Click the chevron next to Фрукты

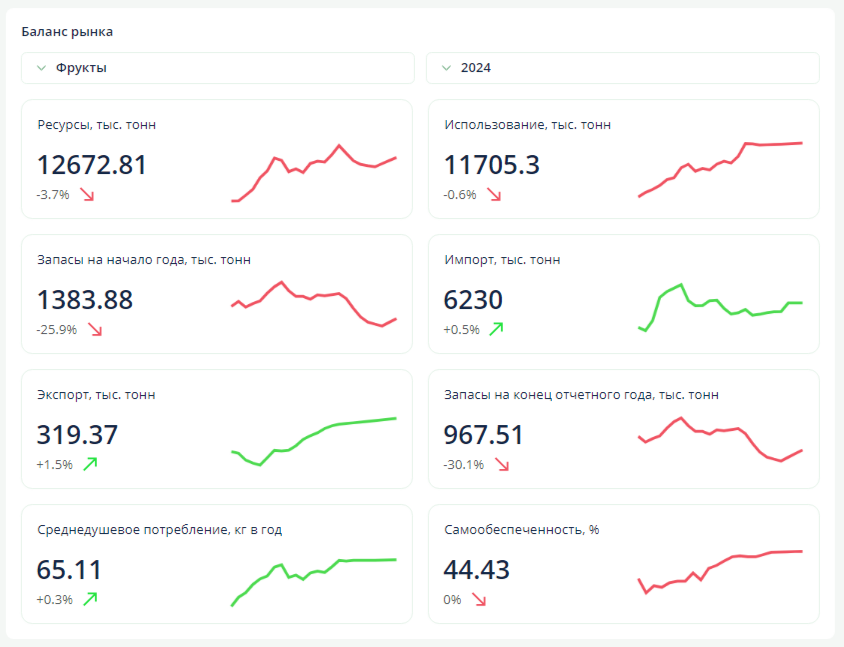[x=41, y=68]
